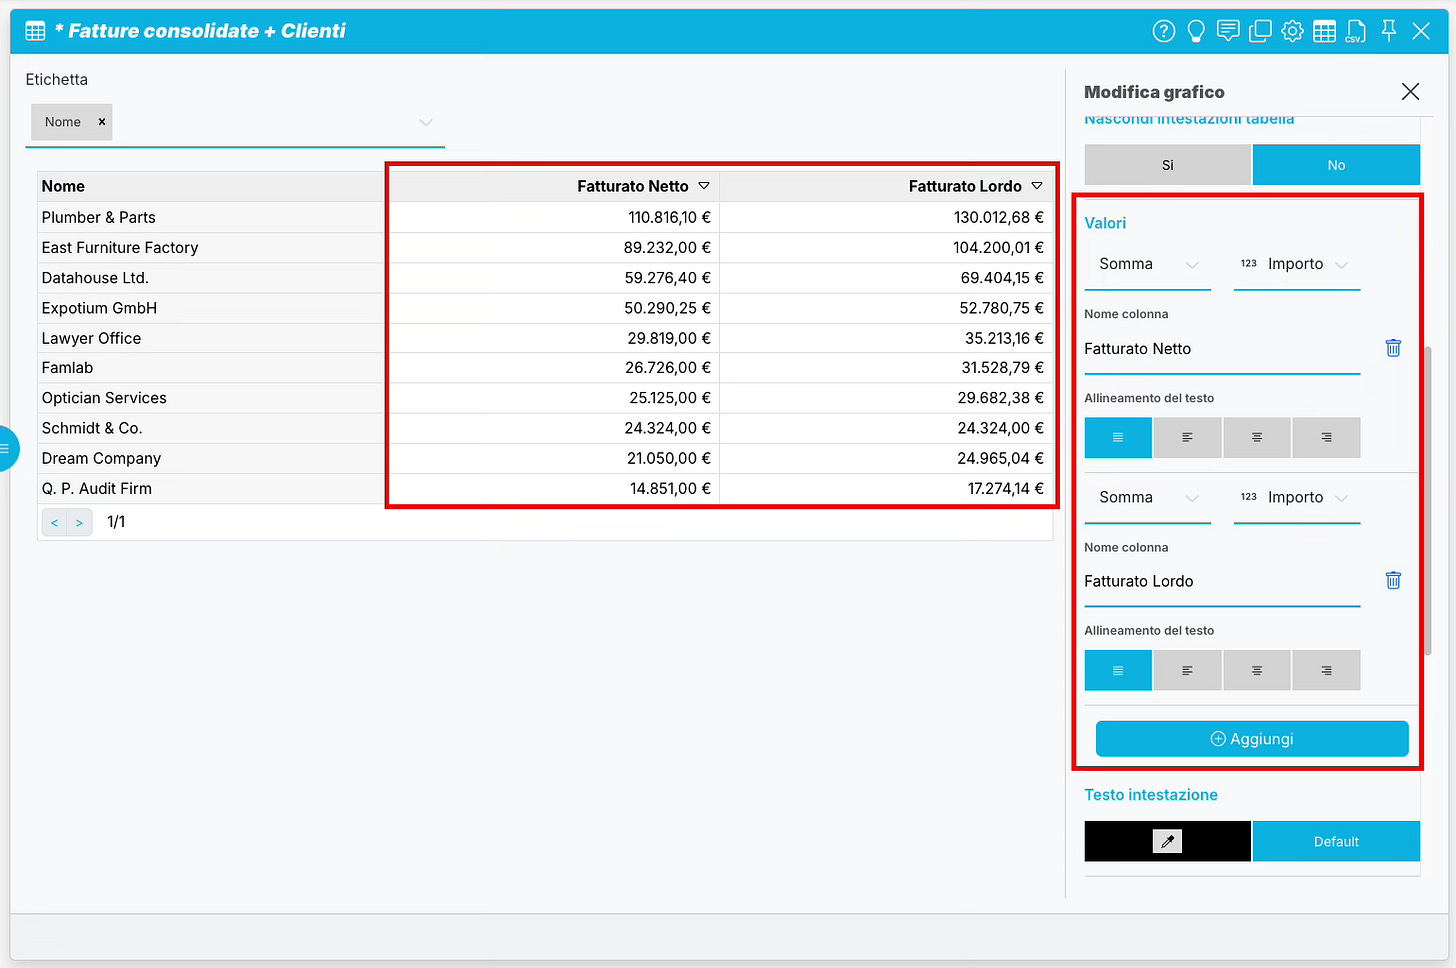Image resolution: width=1456 pixels, height=968 pixels.
Task: Click the lightbulb tips icon
Action: click(1196, 31)
